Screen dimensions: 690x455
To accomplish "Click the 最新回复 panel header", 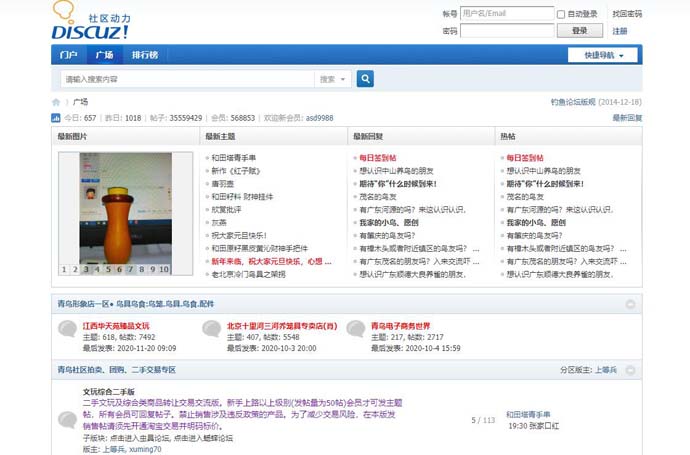I will click(368, 136).
